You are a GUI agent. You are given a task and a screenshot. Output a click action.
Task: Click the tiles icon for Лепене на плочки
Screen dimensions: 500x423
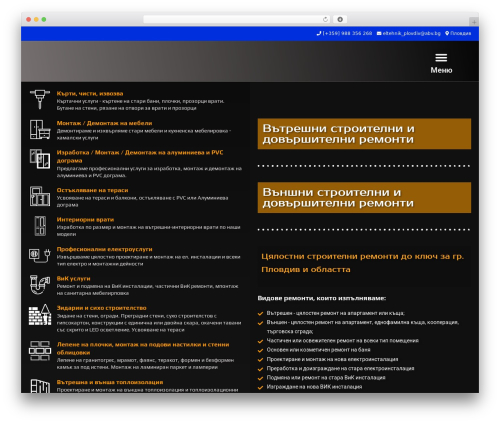40,351
